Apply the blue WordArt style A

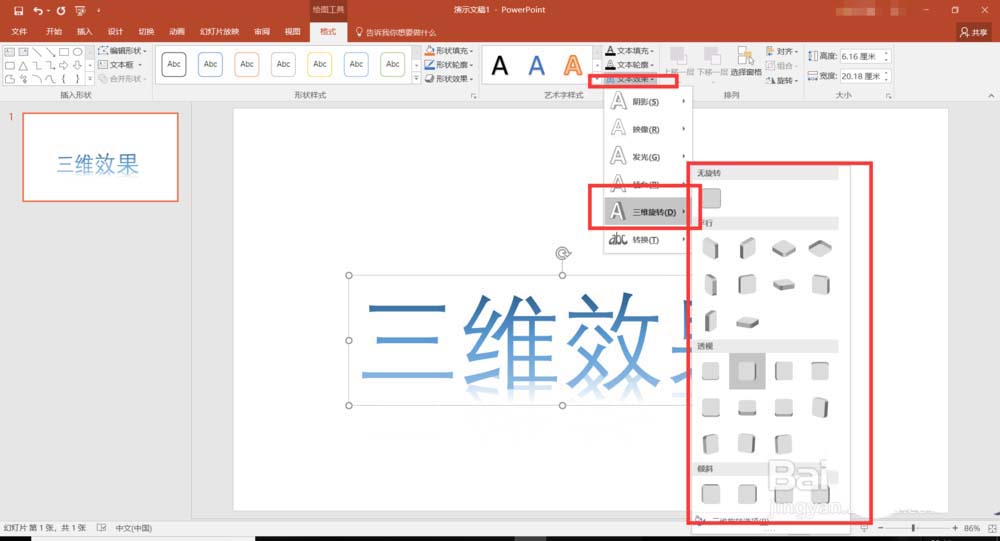tap(536, 65)
